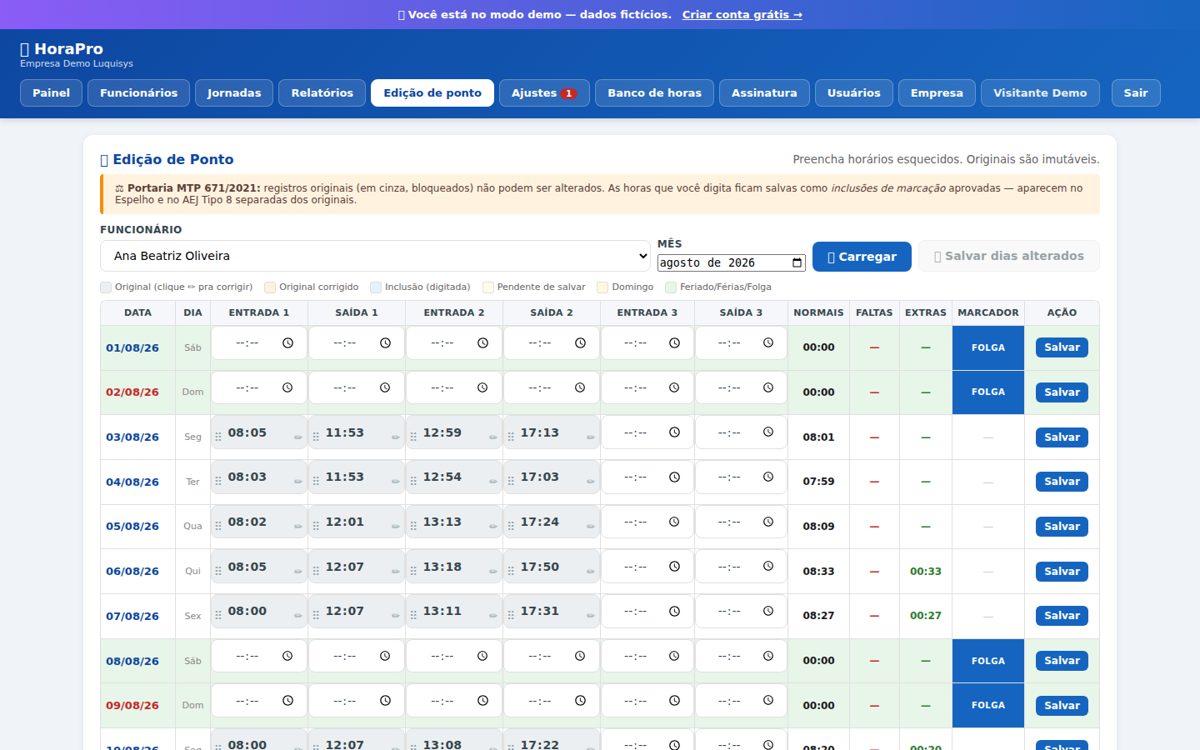Save the 06/08/26 row with Salvar
This screenshot has height=750, width=1200.
(x=1062, y=571)
